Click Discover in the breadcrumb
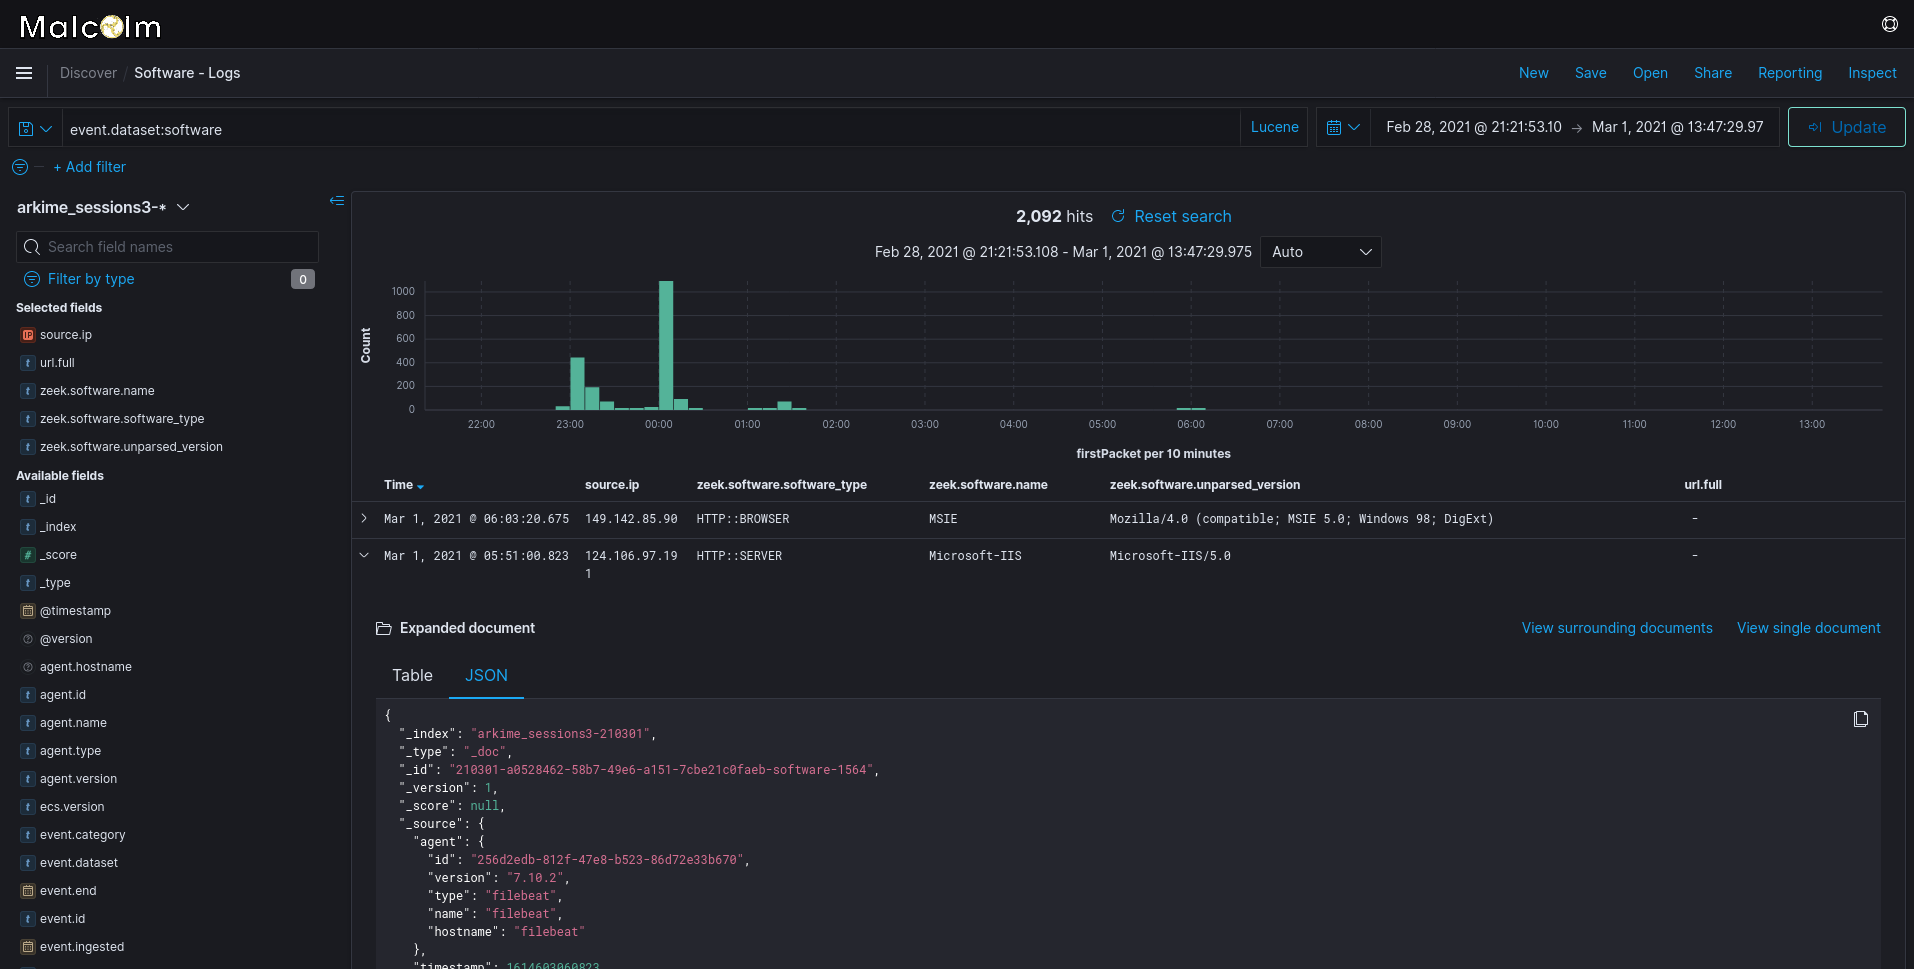This screenshot has height=969, width=1914. pyautogui.click(x=88, y=72)
